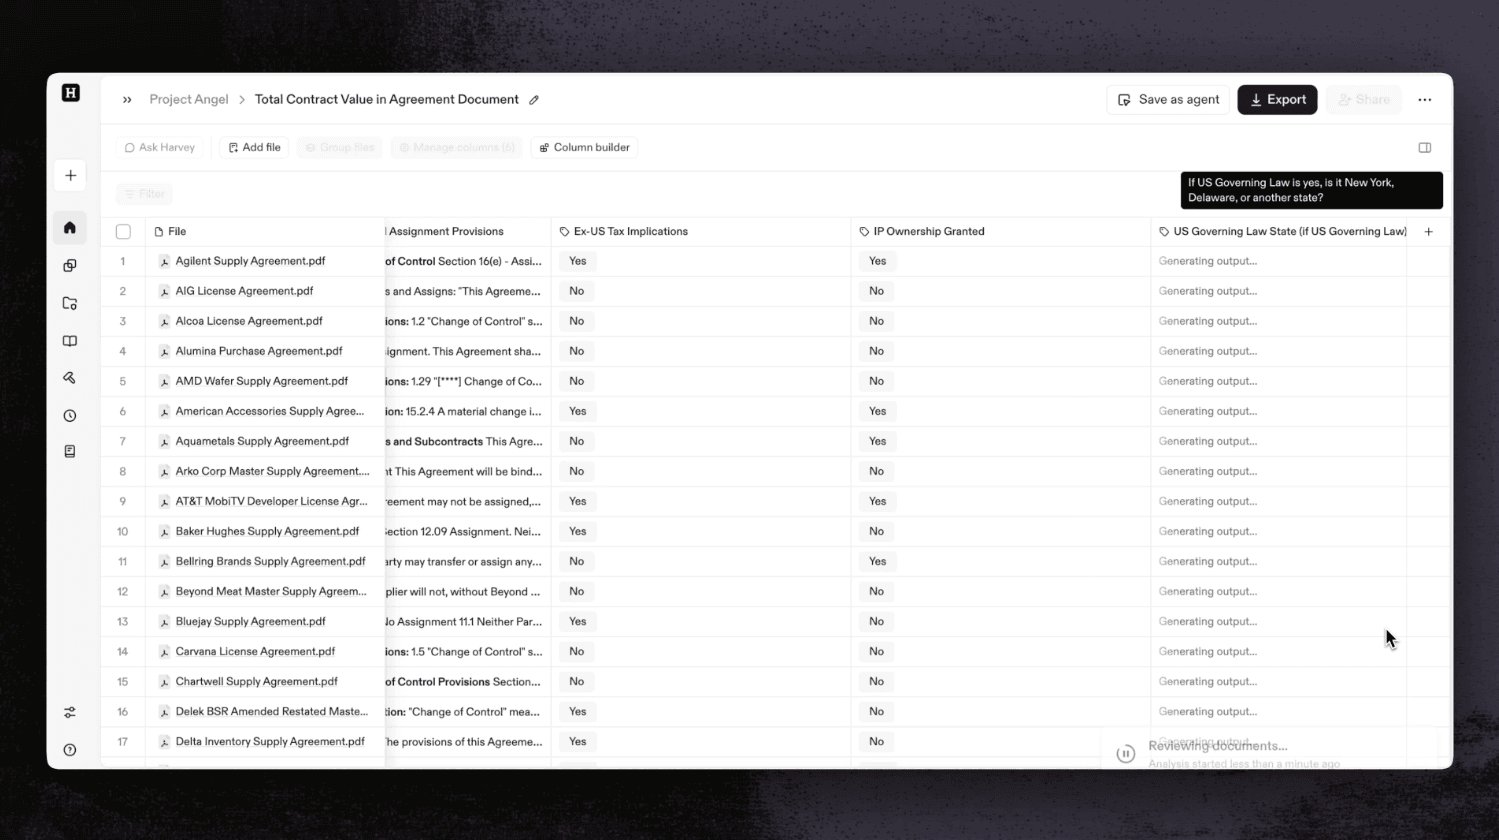Click the PDF icon beside Agilent Supply Agreement
This screenshot has height=840, width=1499.
(164, 262)
